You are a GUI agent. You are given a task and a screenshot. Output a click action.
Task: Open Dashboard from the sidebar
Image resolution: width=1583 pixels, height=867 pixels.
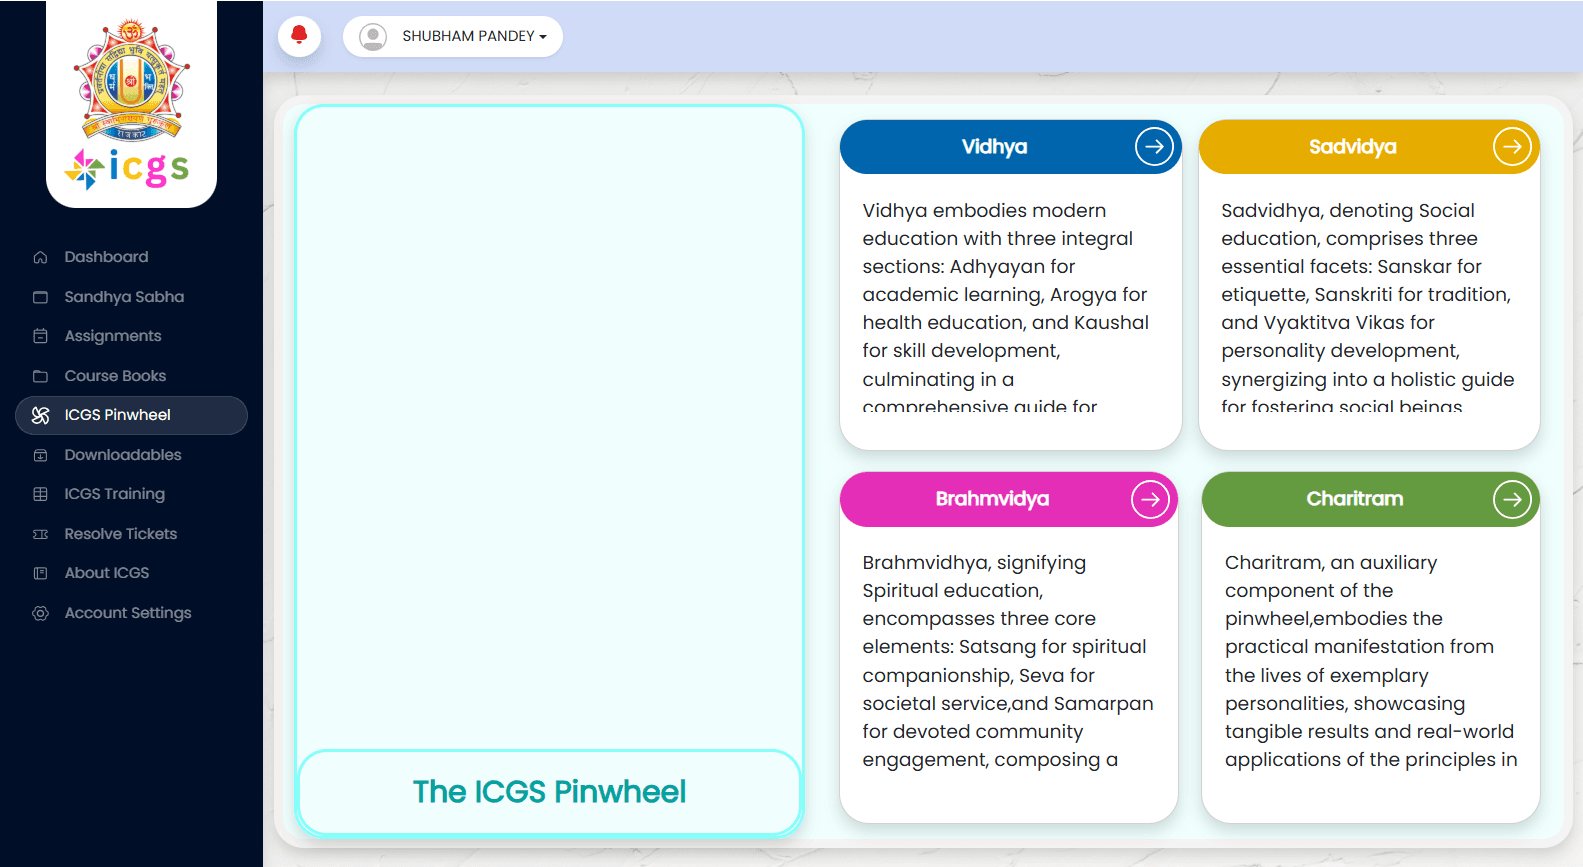[x=106, y=257]
